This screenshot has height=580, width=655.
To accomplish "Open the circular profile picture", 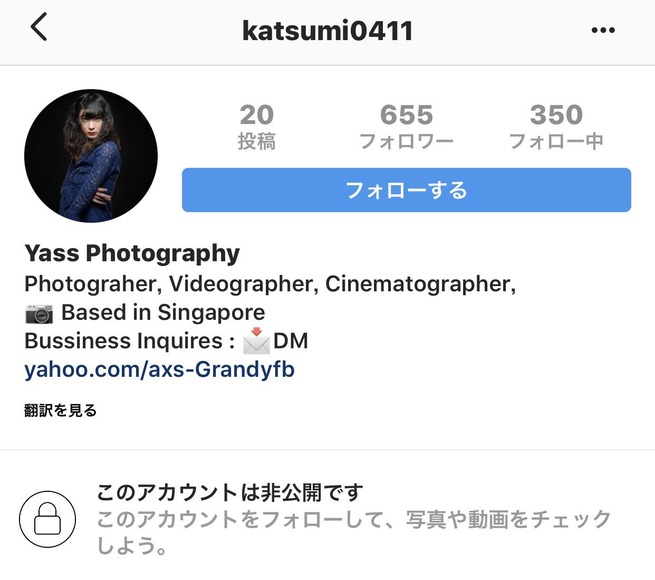I will (91, 155).
